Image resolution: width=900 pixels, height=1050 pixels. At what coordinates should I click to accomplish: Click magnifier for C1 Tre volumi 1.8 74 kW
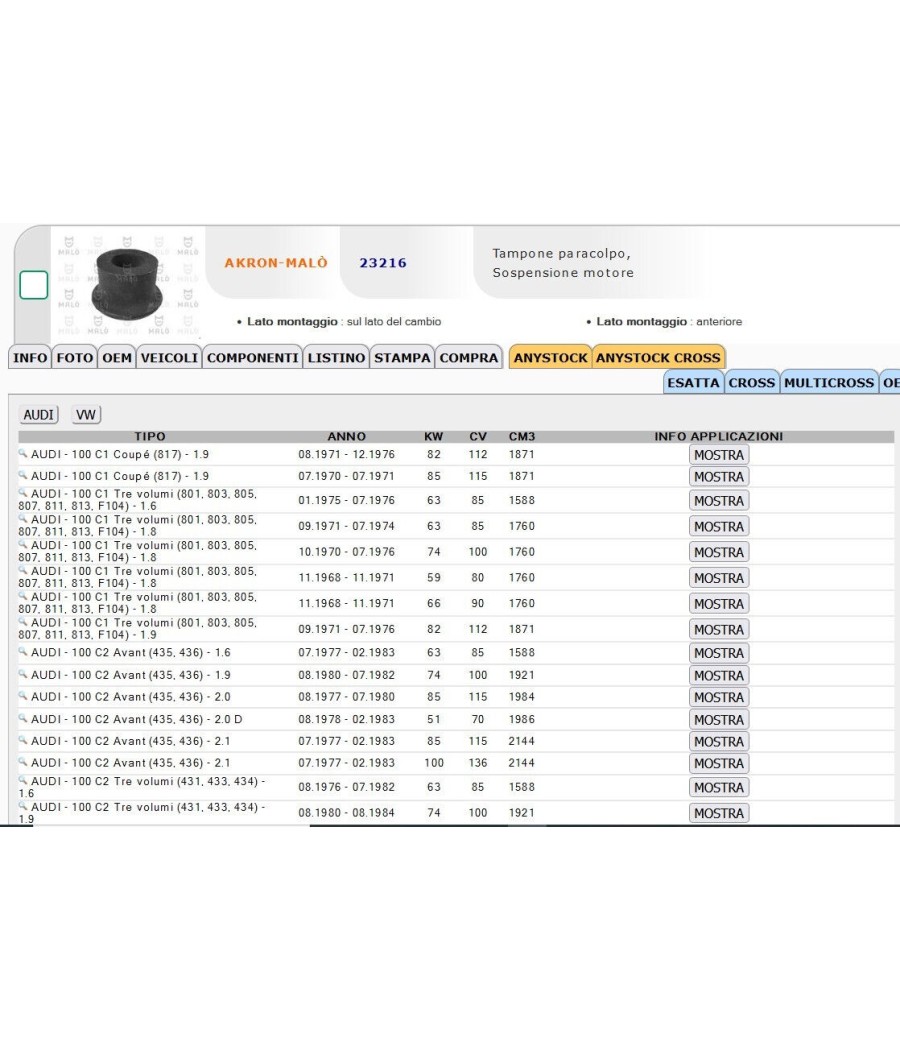[23, 544]
